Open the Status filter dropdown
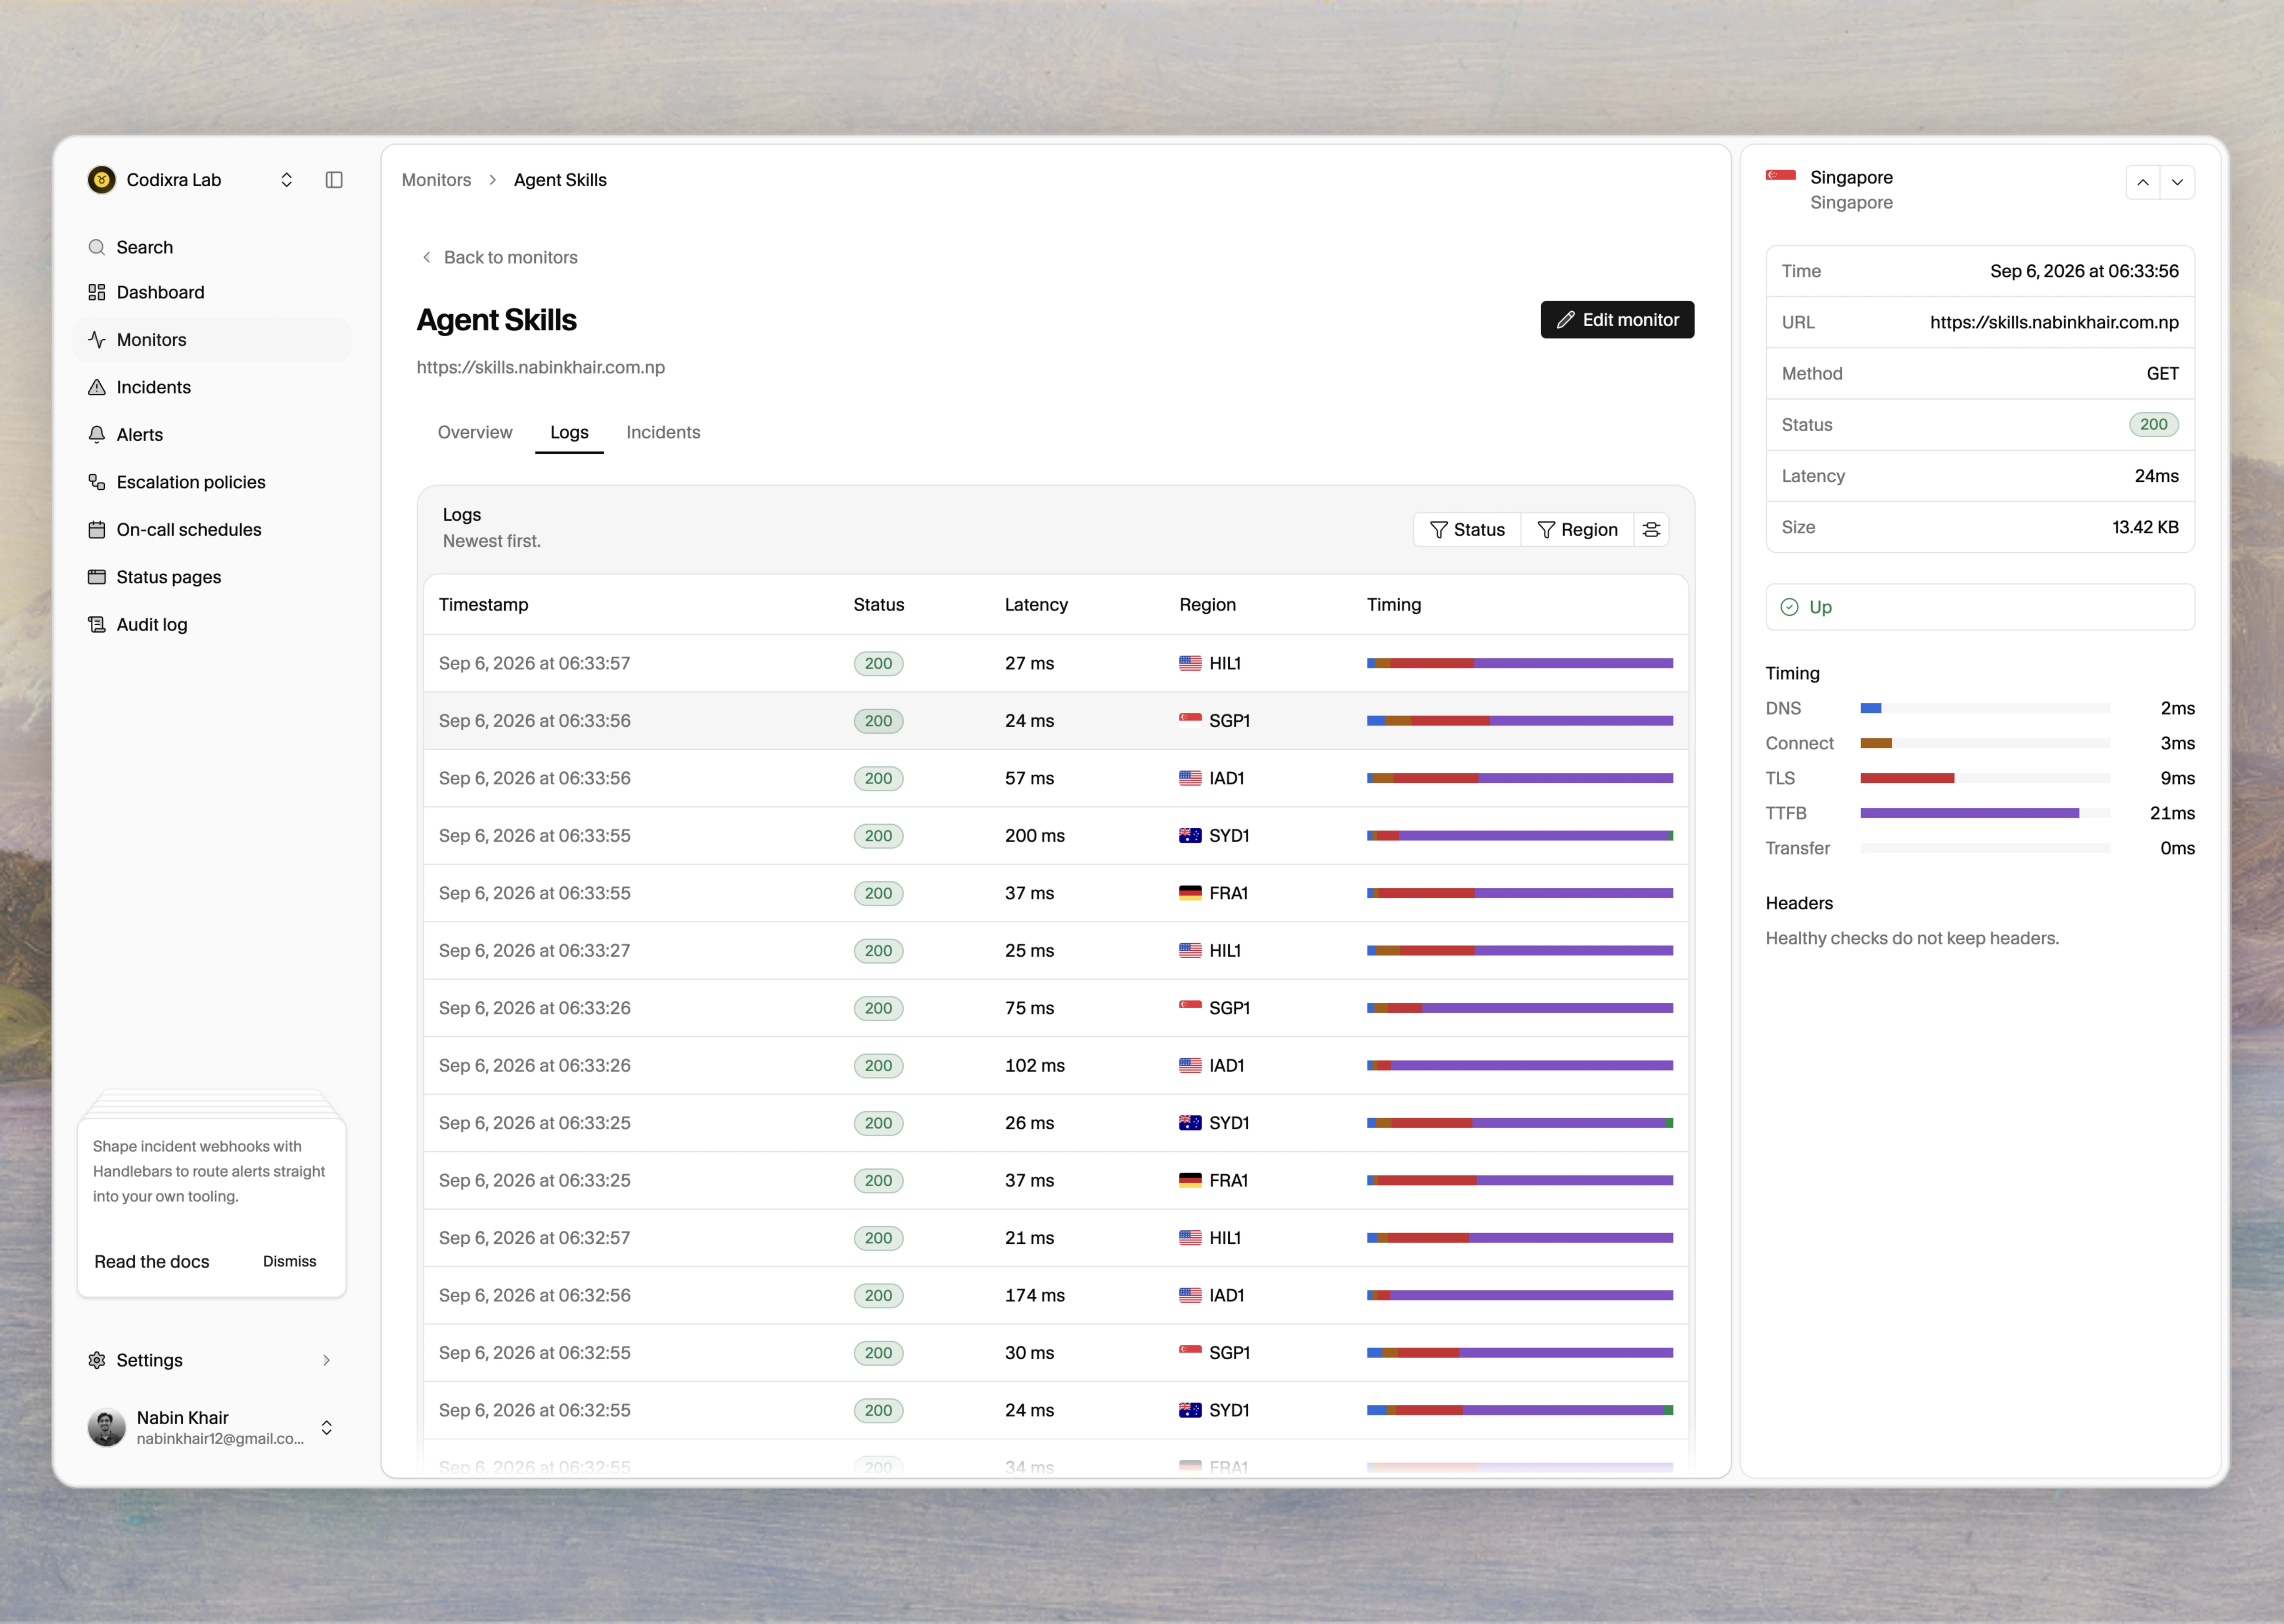The image size is (2284, 1624). pyautogui.click(x=1467, y=530)
